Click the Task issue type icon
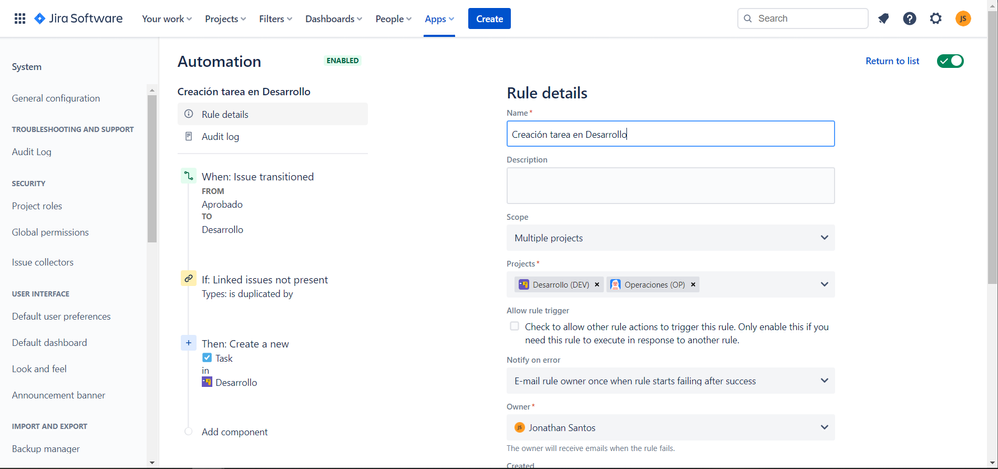The height and width of the screenshot is (469, 998). (x=207, y=358)
